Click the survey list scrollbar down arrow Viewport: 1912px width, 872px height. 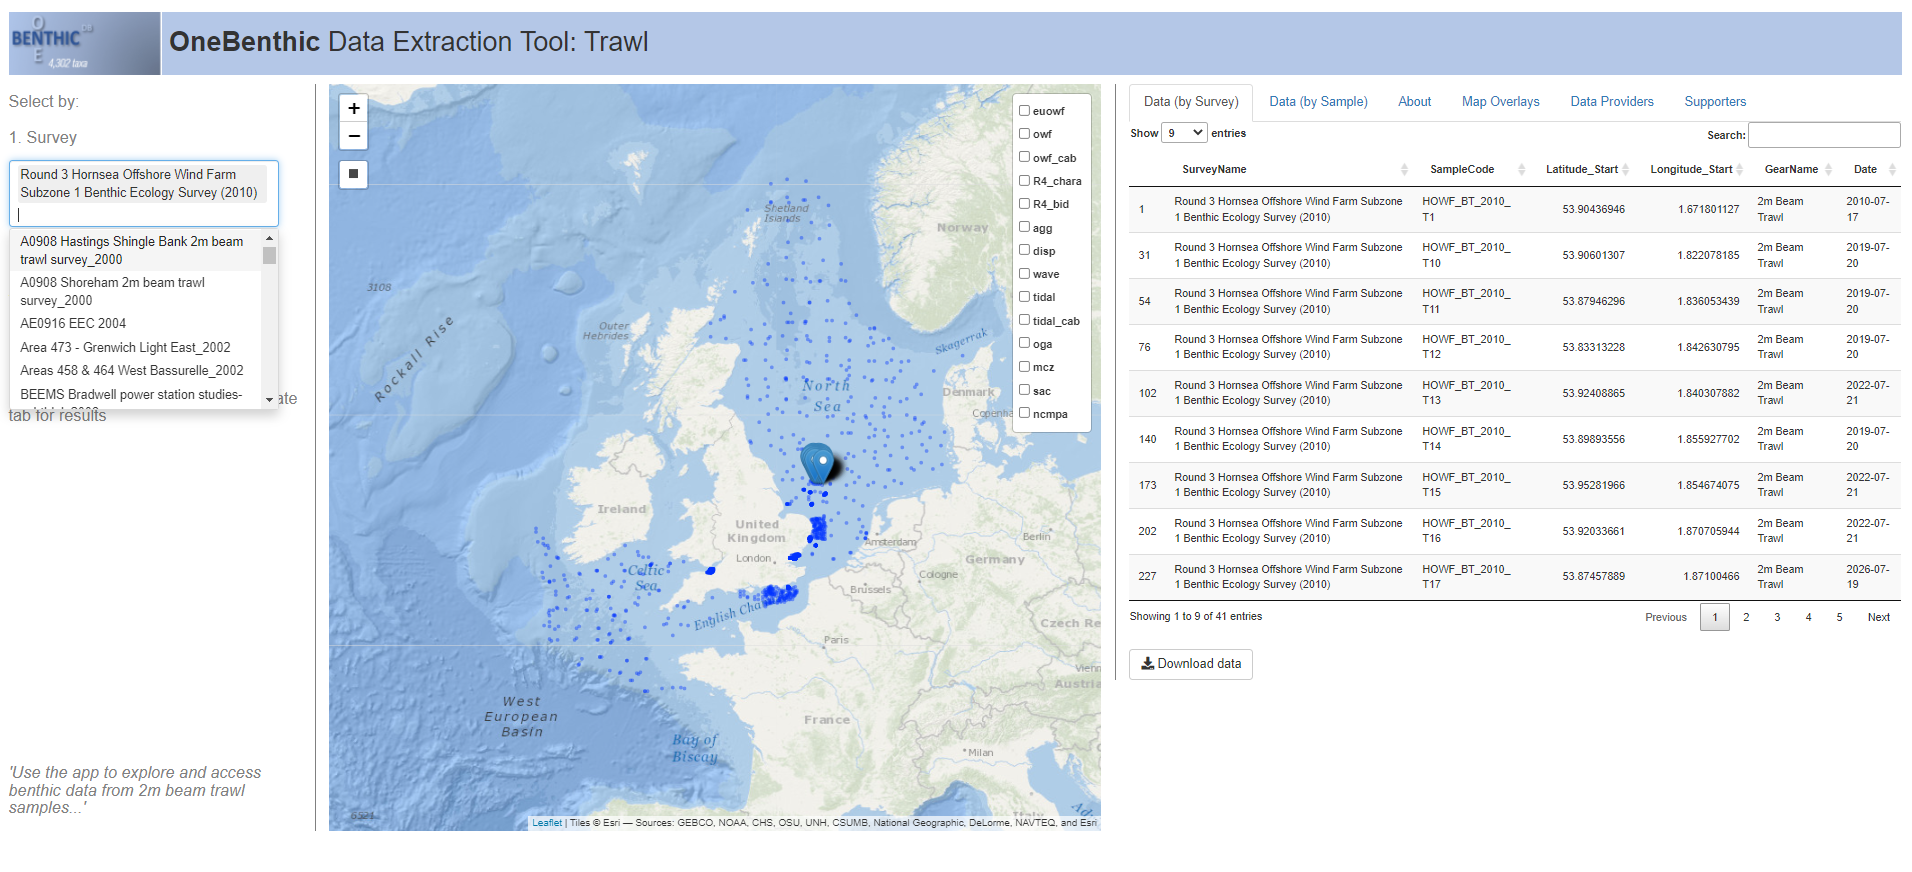[269, 400]
